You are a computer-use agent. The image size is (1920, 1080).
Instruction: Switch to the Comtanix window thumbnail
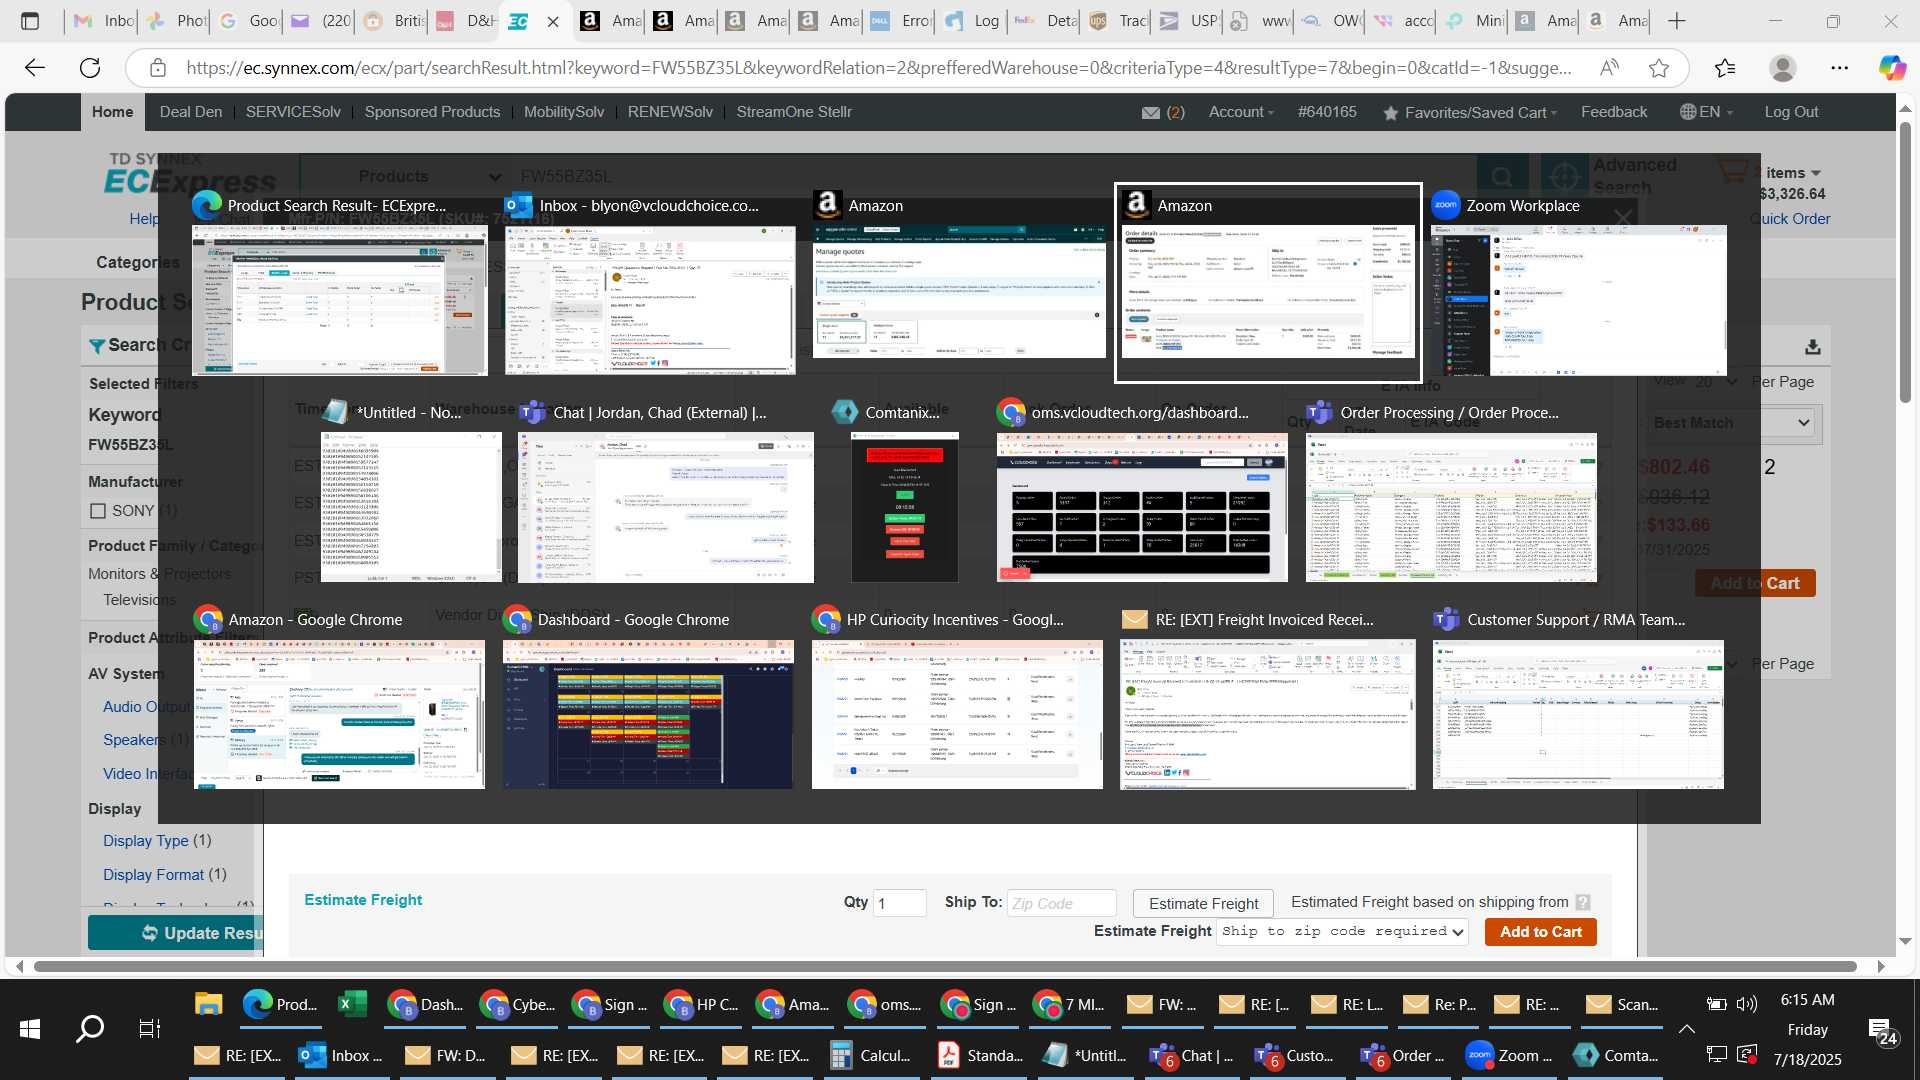tap(905, 507)
